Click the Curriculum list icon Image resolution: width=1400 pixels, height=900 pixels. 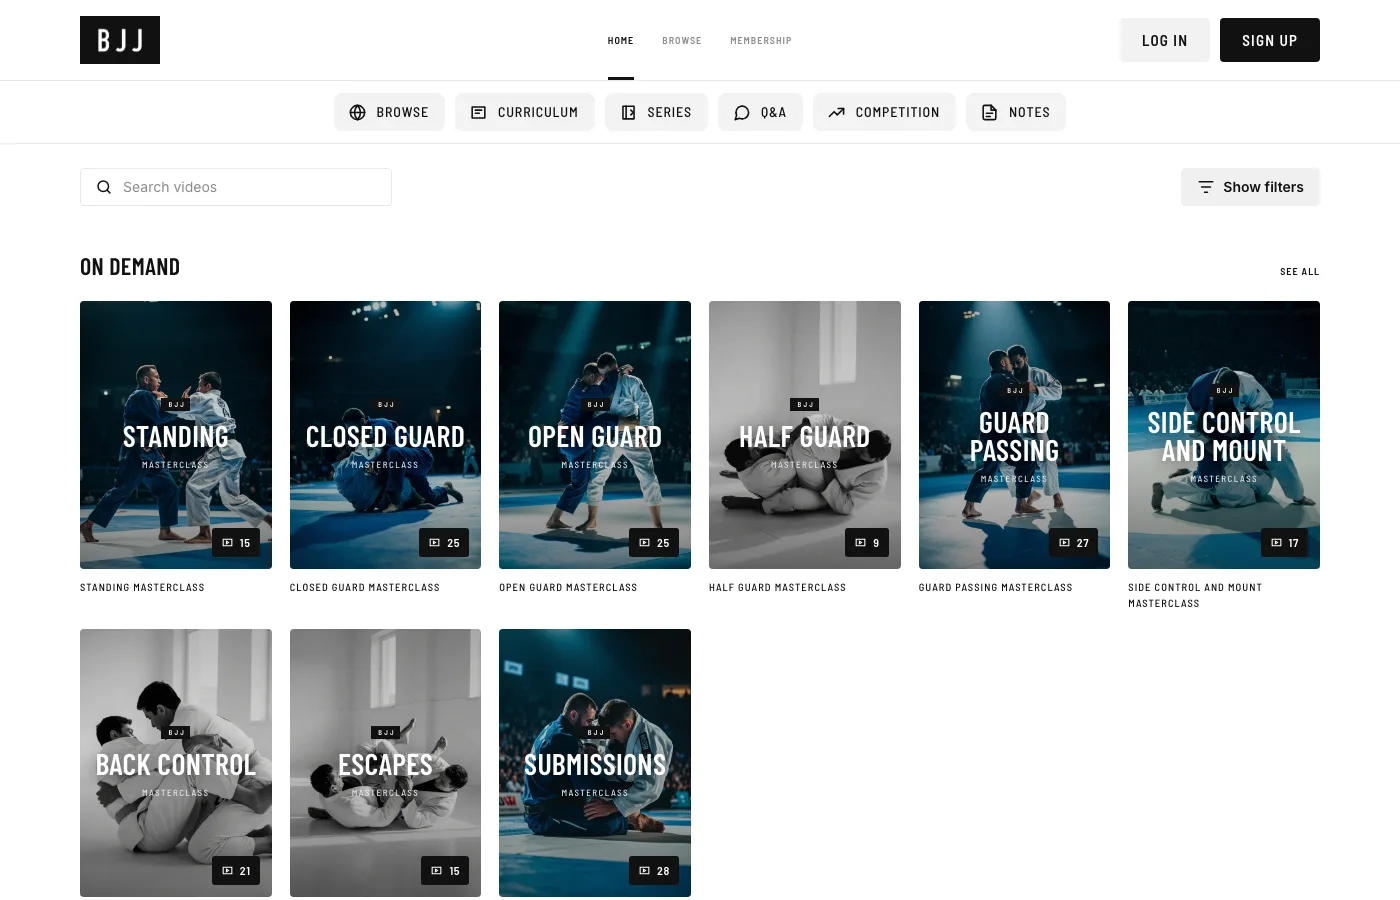coord(478,112)
